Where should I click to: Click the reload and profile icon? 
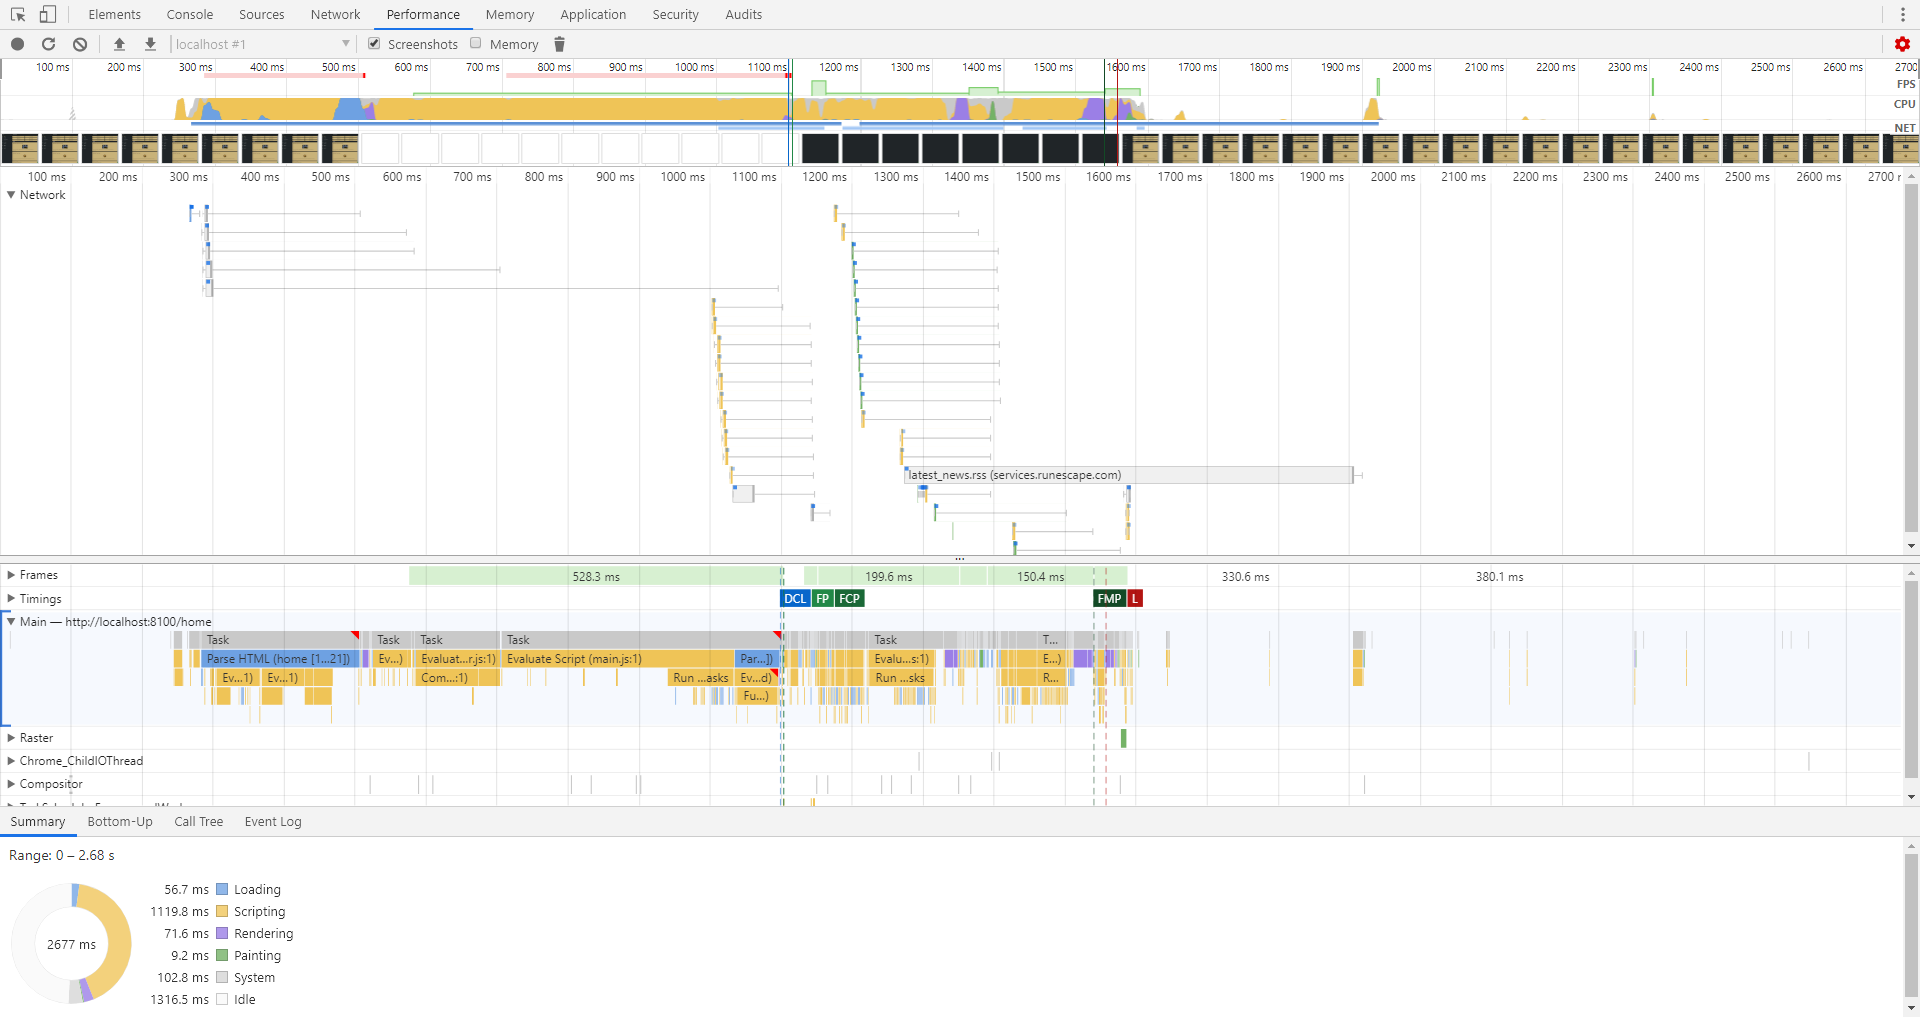pos(48,44)
